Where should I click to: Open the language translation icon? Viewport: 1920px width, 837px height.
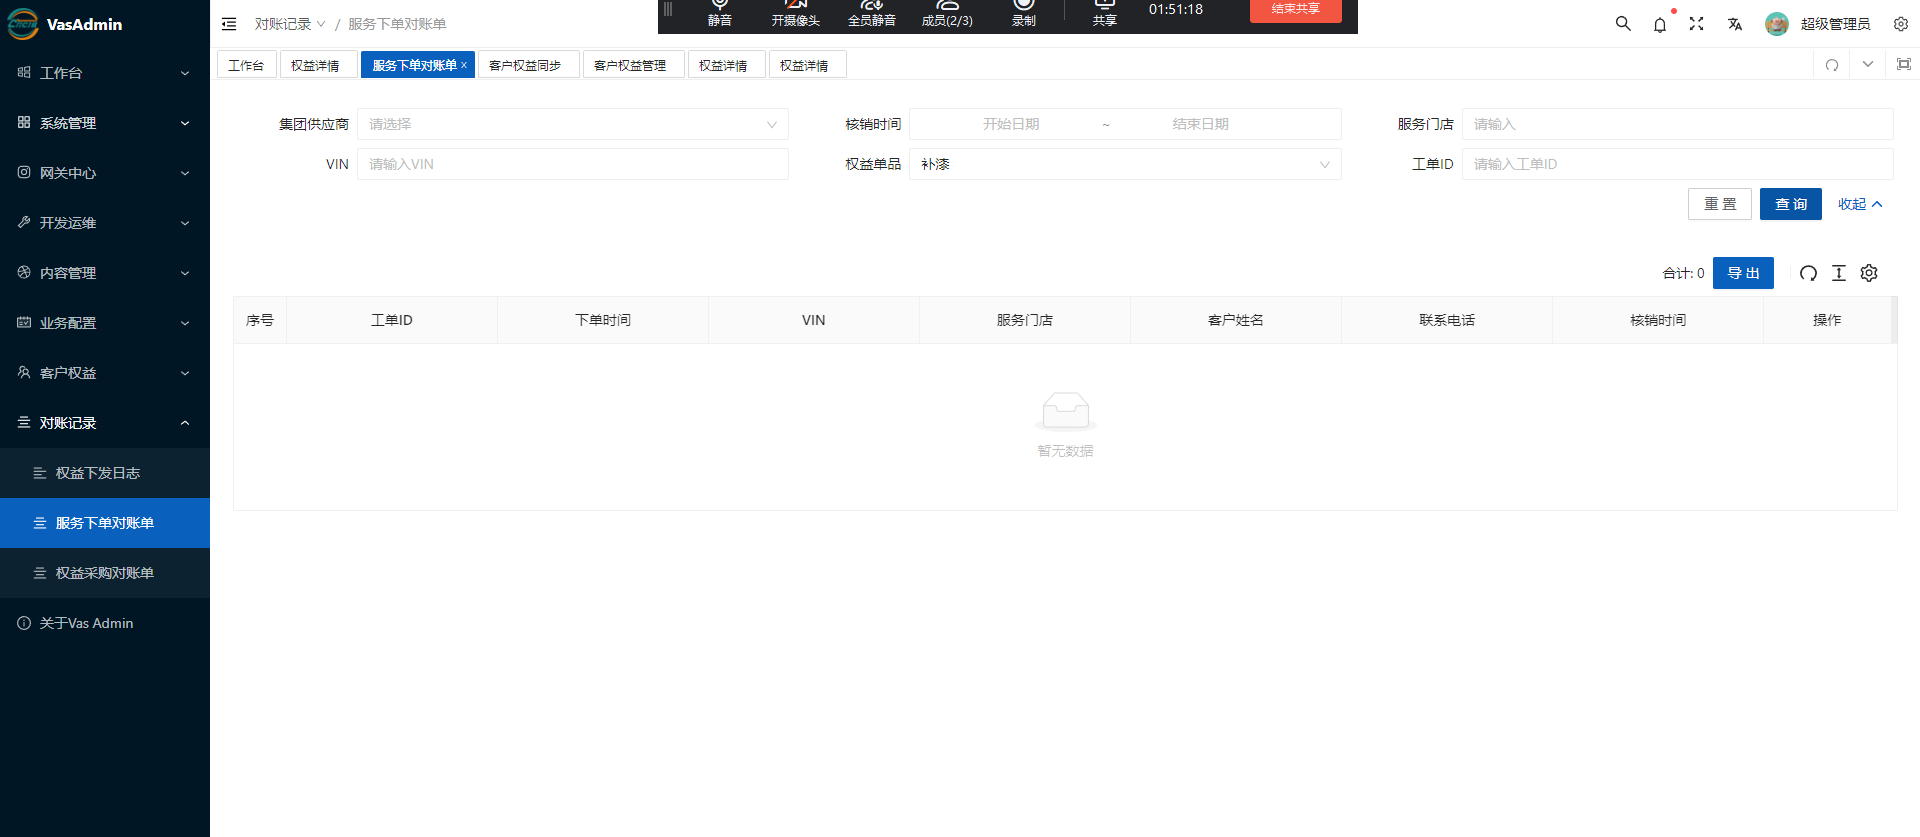tap(1735, 24)
